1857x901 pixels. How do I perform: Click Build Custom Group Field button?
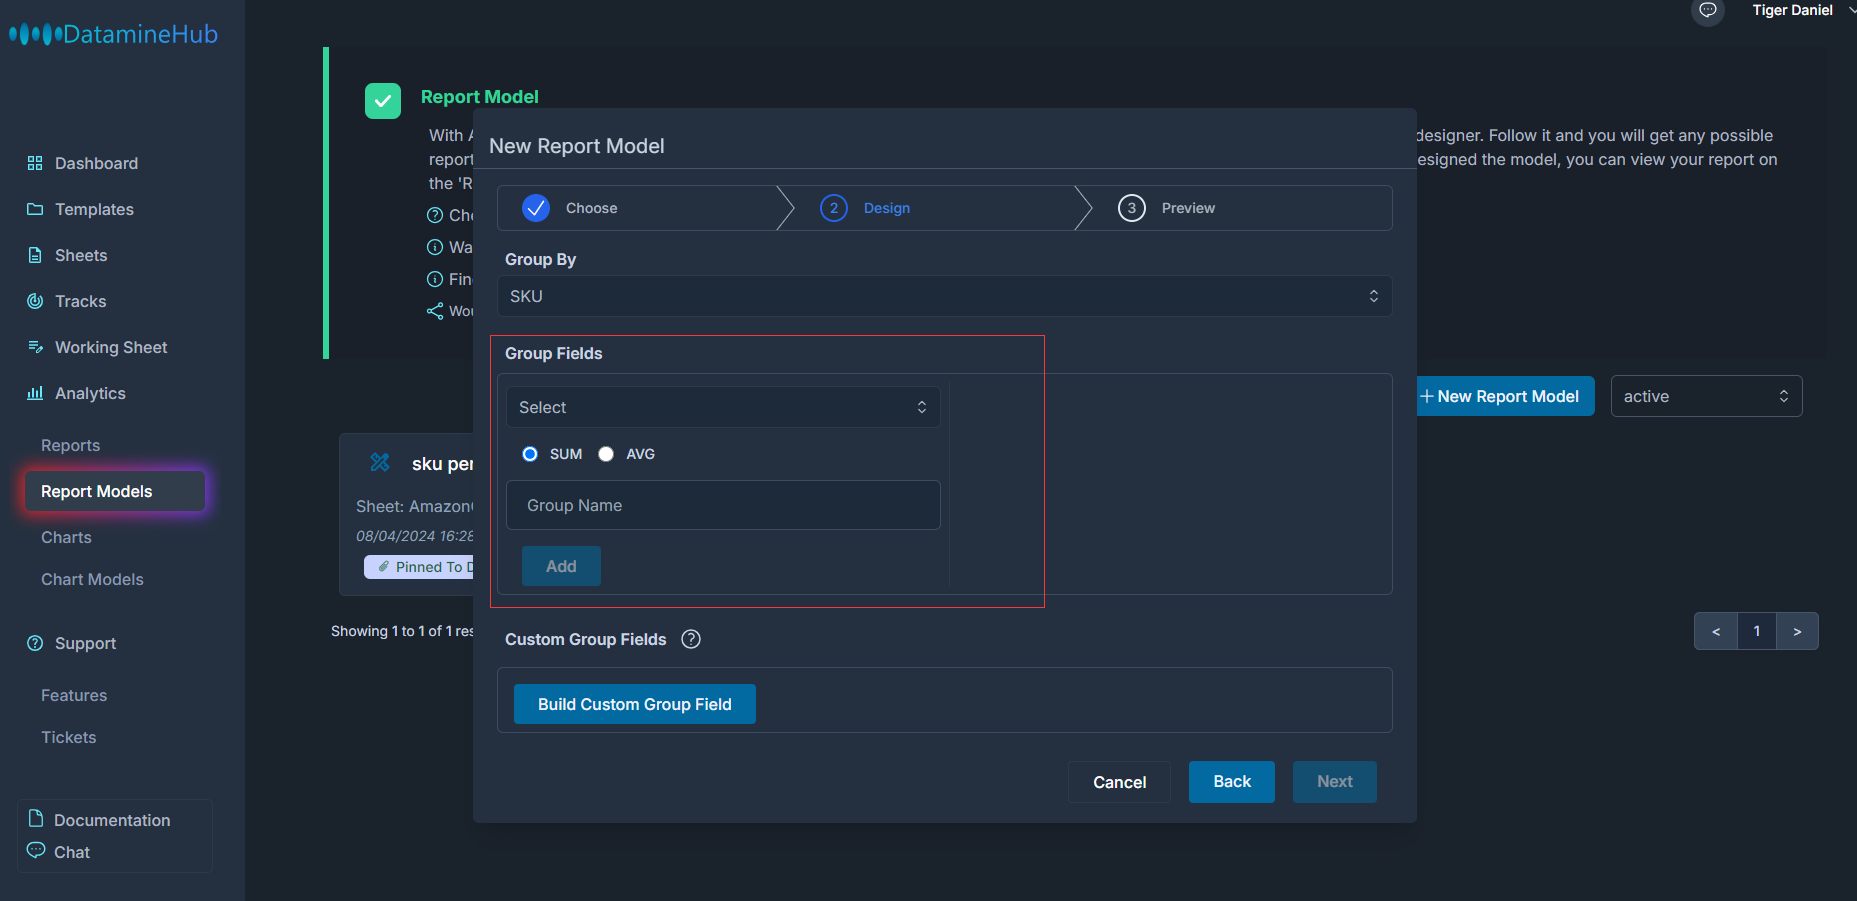[635, 704]
